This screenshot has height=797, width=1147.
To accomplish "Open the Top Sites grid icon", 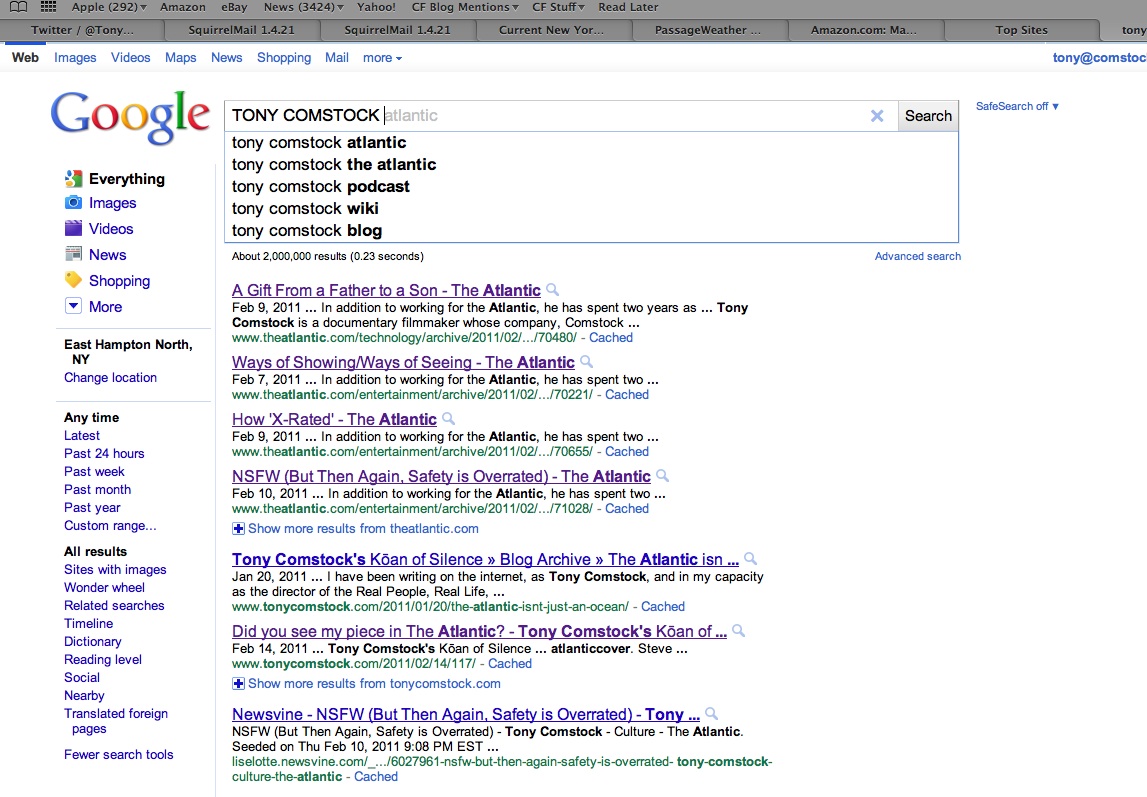I will coord(48,7).
